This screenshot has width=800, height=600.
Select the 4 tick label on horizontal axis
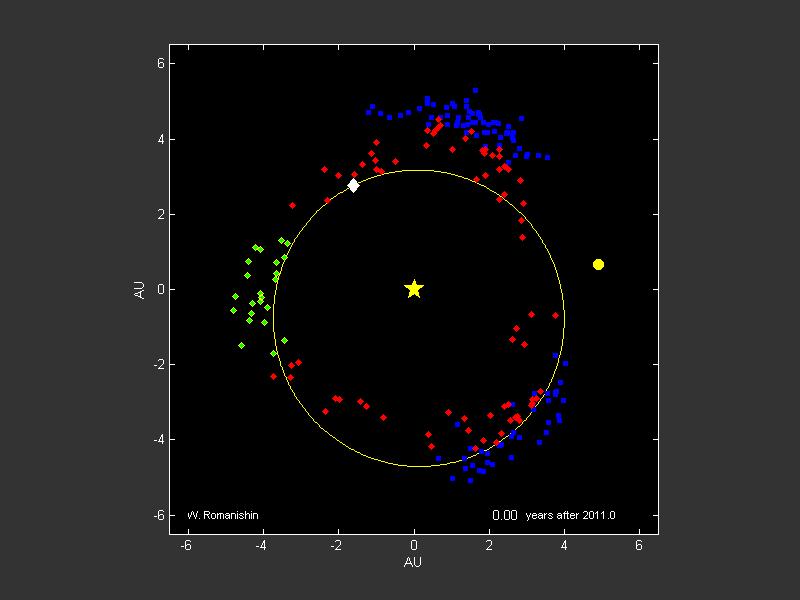[x=564, y=545]
